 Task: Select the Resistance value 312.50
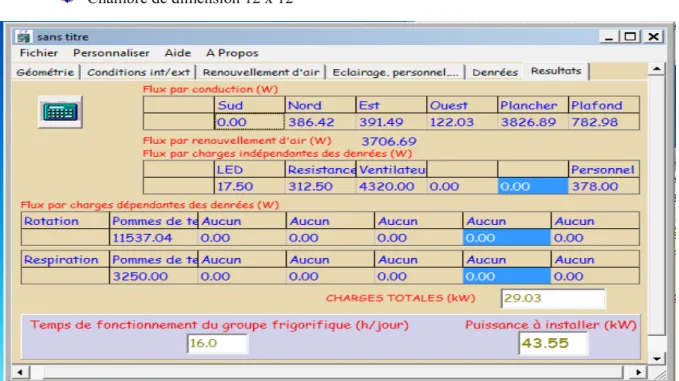(x=320, y=187)
